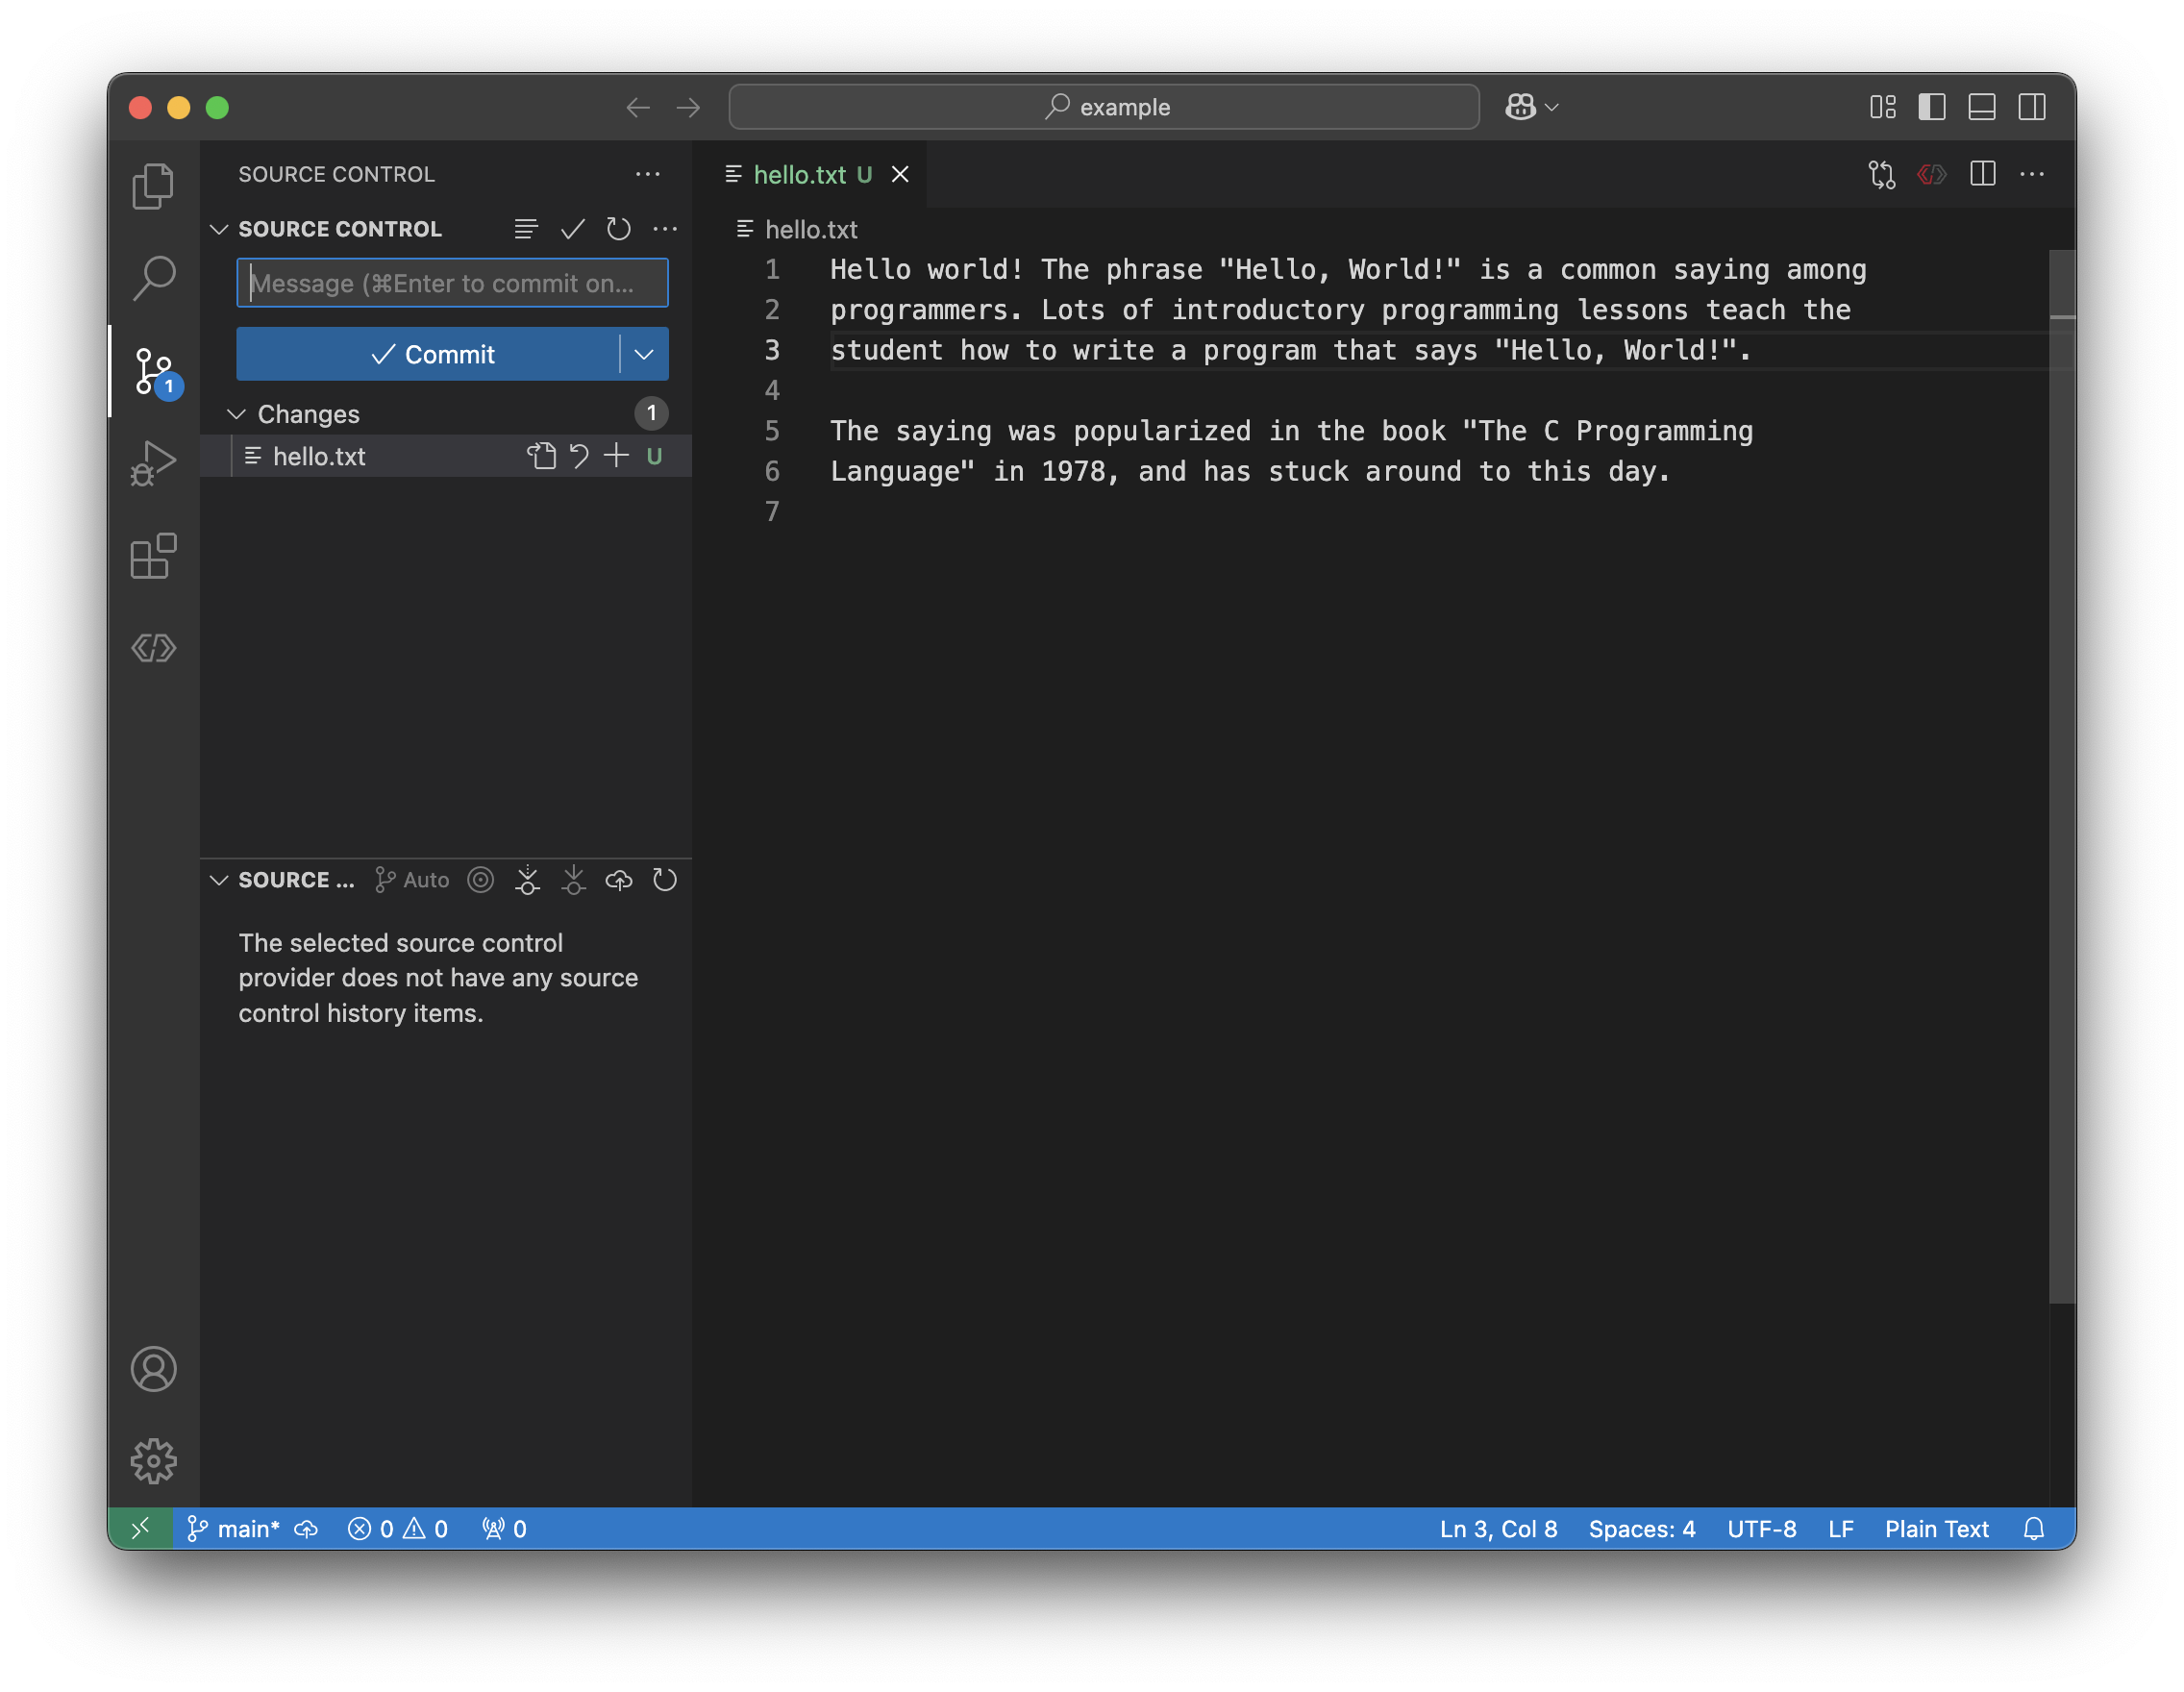Open editor more actions menu
Screen dimensions: 2184x1692
(2031, 174)
